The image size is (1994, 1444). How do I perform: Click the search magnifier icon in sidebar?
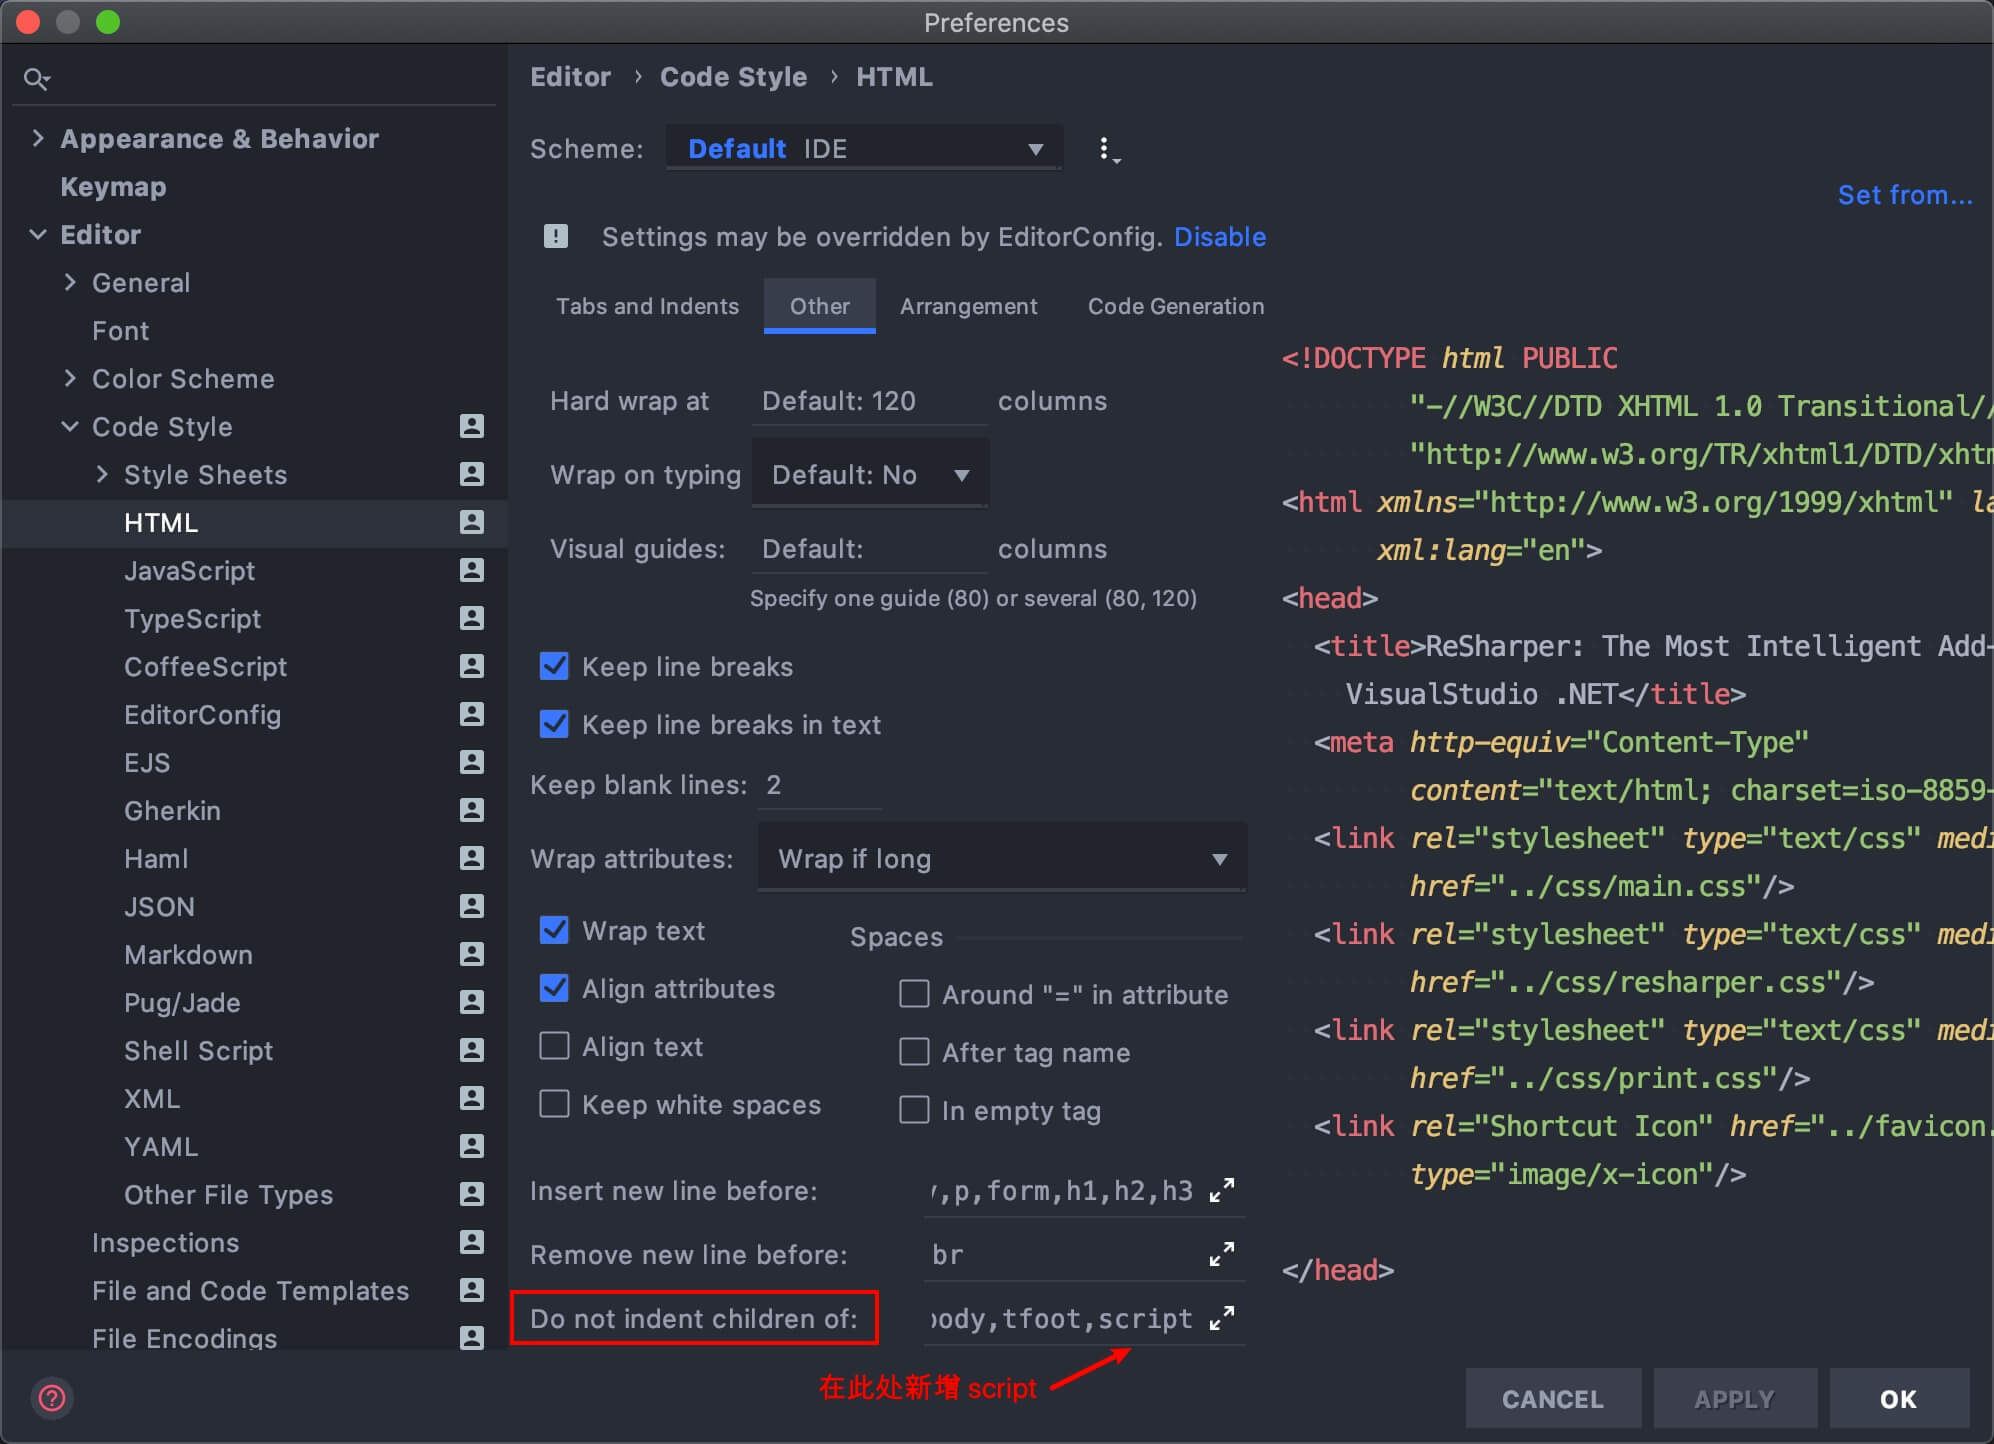coord(37,79)
